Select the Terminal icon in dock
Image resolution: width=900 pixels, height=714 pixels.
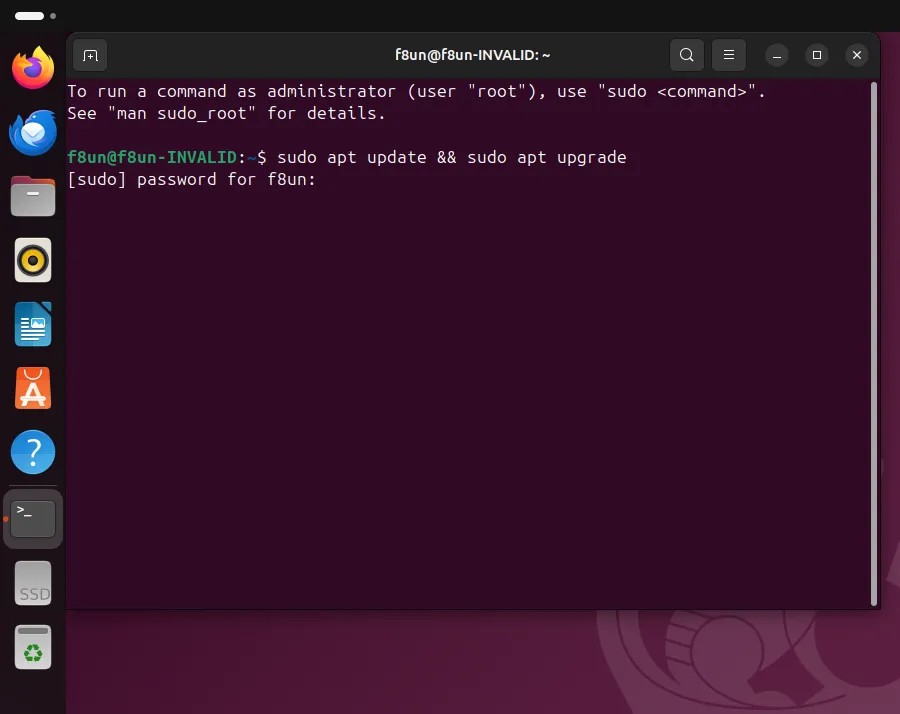click(x=33, y=518)
